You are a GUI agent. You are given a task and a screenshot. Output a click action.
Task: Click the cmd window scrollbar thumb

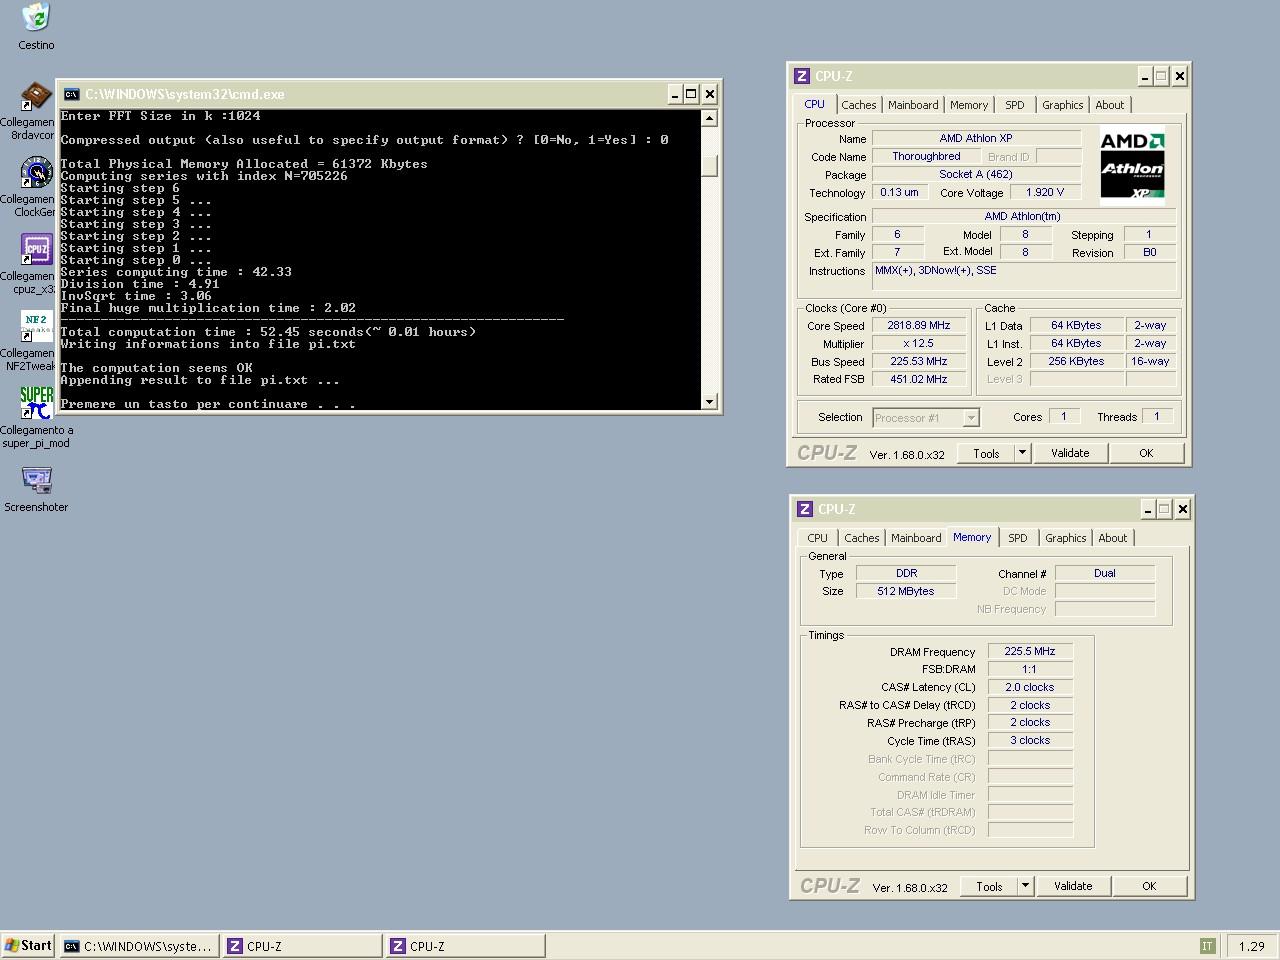(x=710, y=166)
